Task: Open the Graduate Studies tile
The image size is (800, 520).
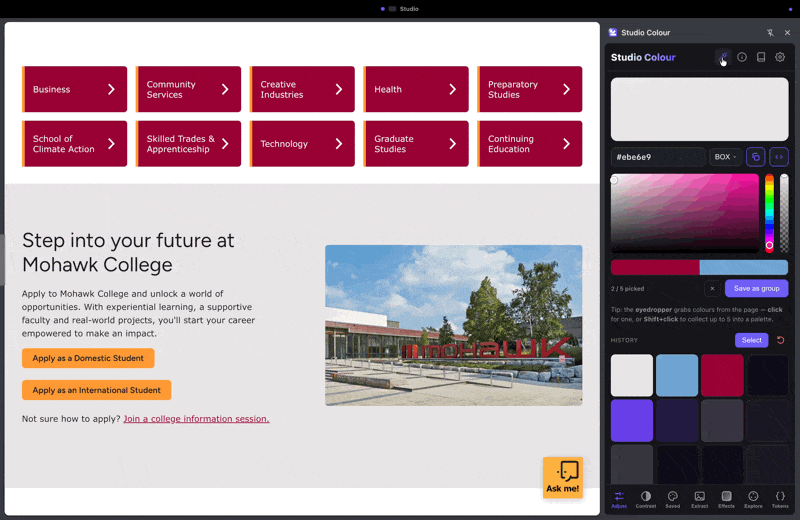Action: (x=416, y=144)
